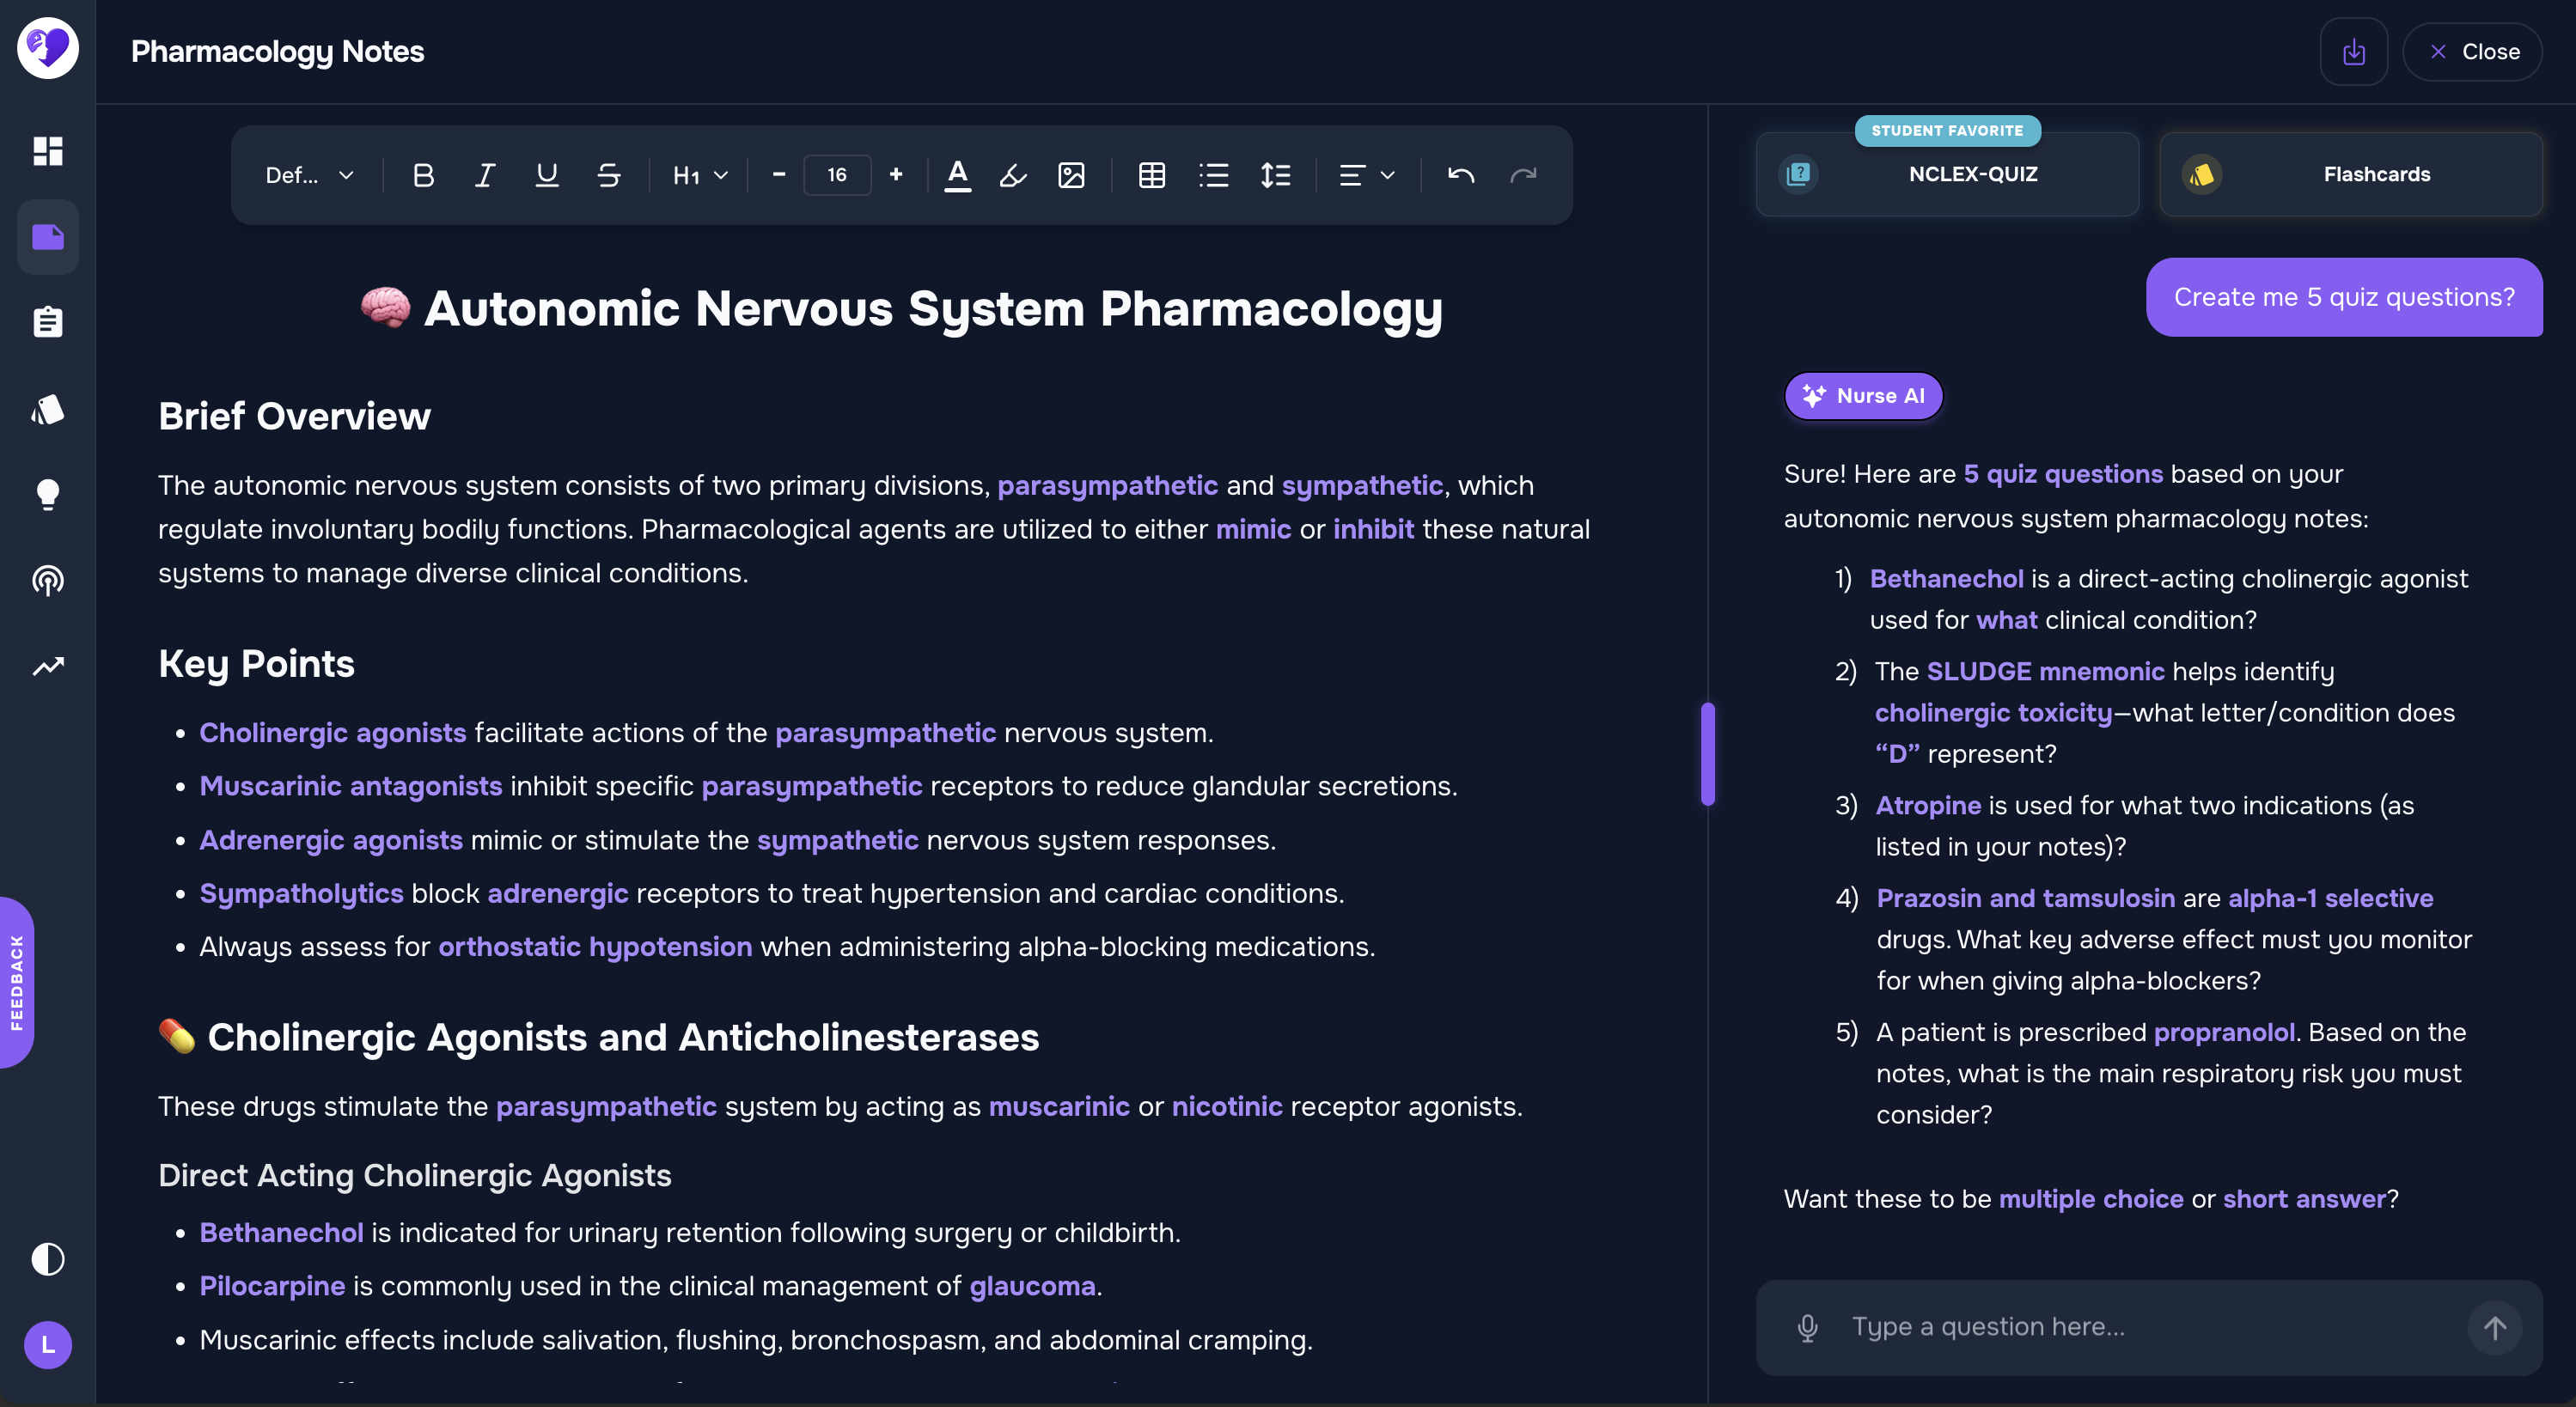Click the multiple choice link in chat

2091,1198
